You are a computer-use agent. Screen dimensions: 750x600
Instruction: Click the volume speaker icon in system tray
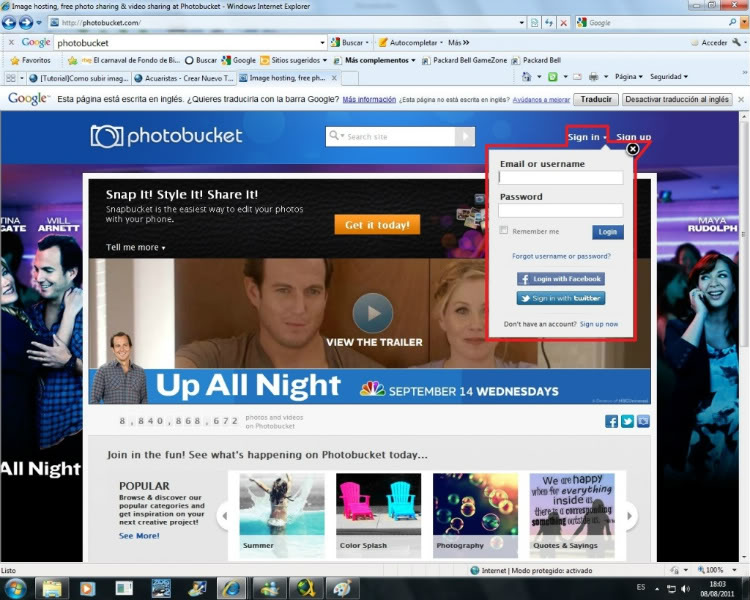tap(685, 589)
